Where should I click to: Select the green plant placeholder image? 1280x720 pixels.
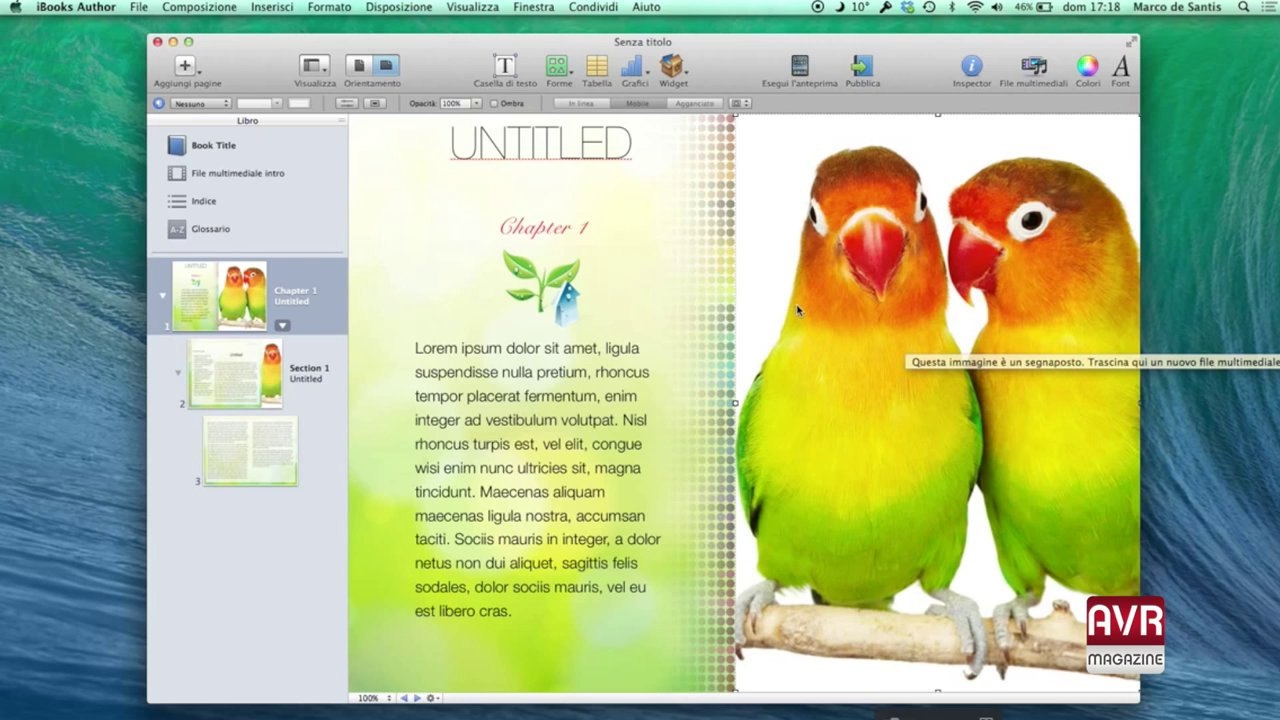541,288
